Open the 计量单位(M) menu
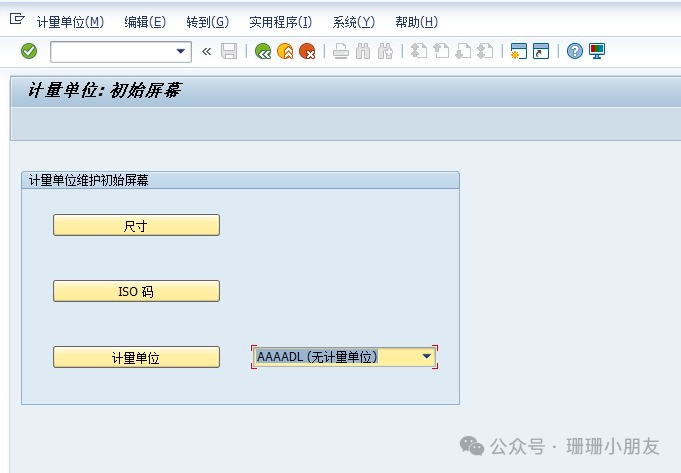The width and height of the screenshot is (681, 473). pos(70,22)
